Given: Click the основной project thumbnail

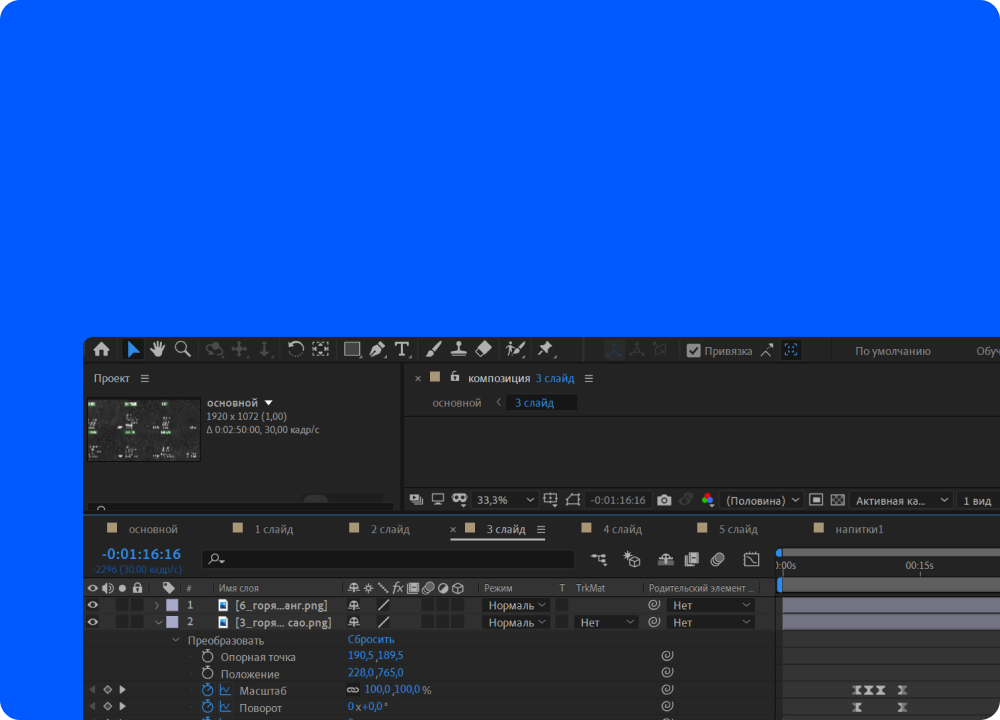Looking at the screenshot, I should 143,429.
